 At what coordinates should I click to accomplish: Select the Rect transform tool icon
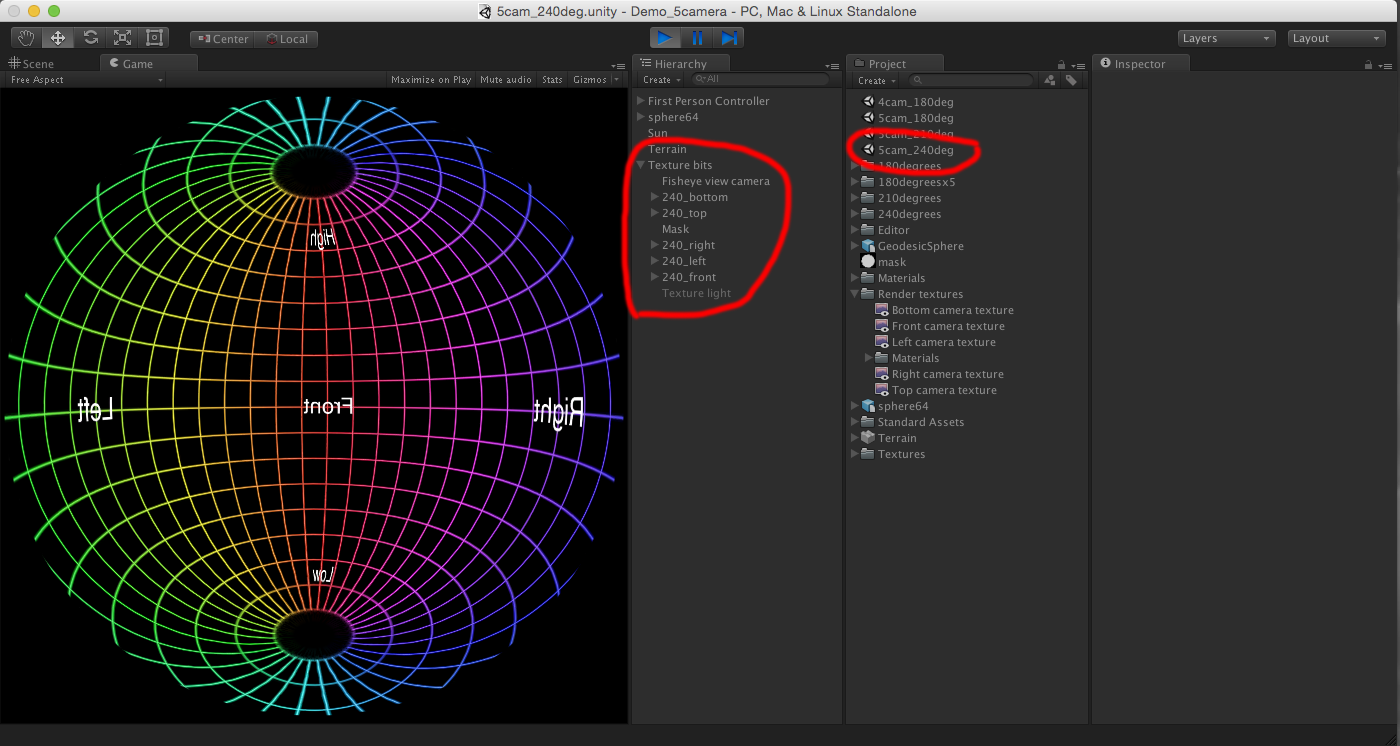(x=154, y=38)
